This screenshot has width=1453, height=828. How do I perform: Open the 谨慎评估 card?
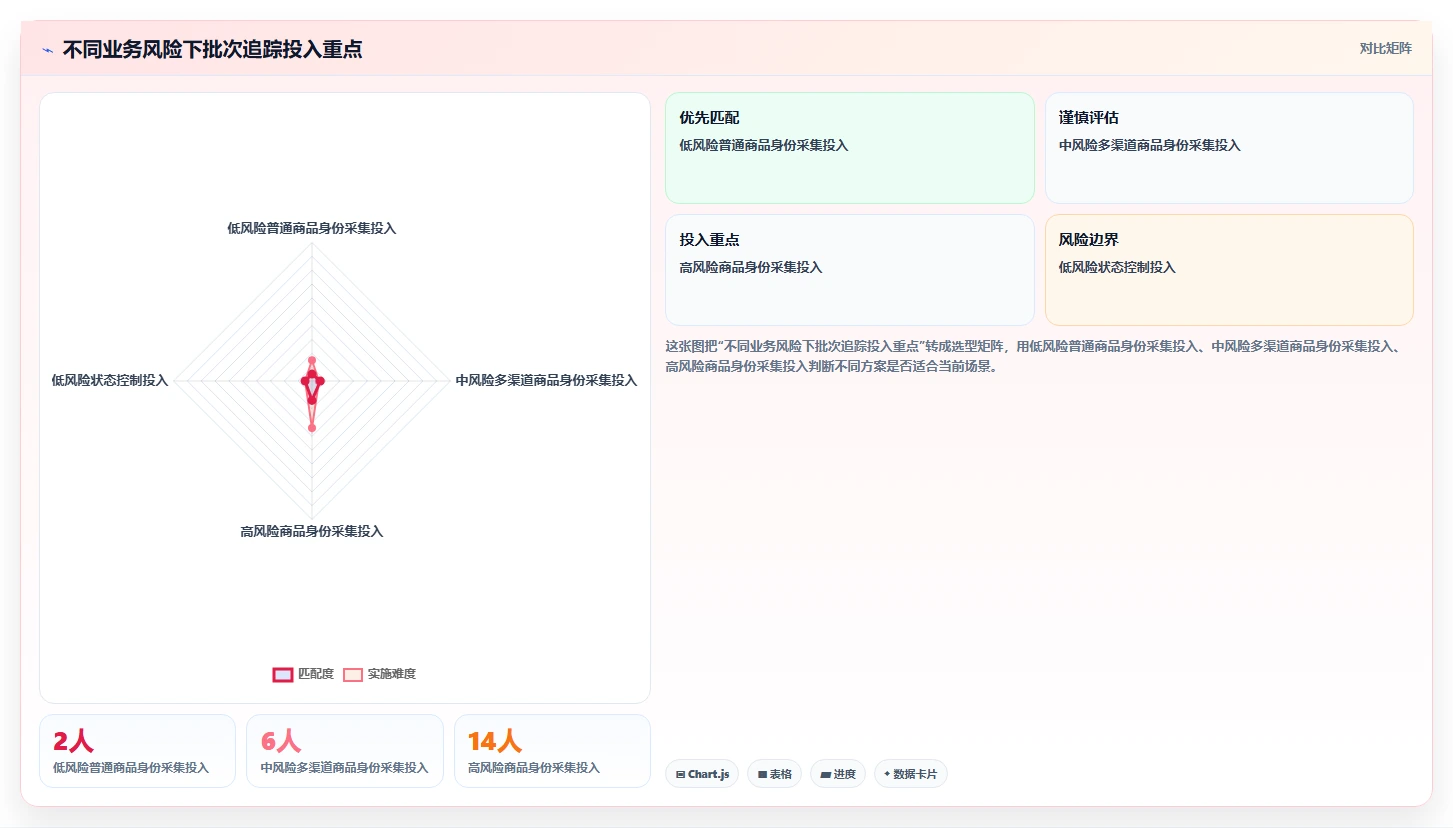pyautogui.click(x=1229, y=148)
